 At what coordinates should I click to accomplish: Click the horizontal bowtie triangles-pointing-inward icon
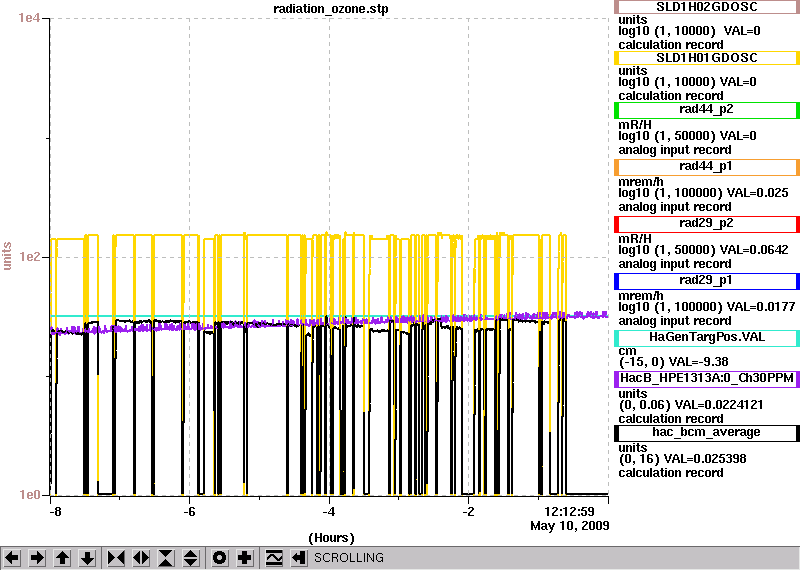[116, 558]
